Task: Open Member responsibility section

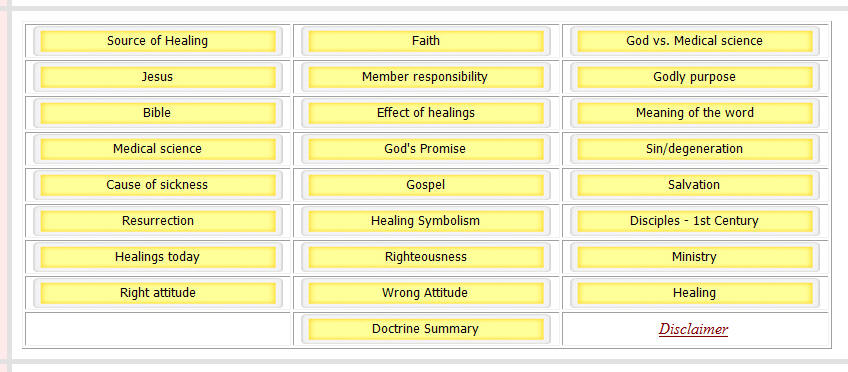Action: point(426,77)
